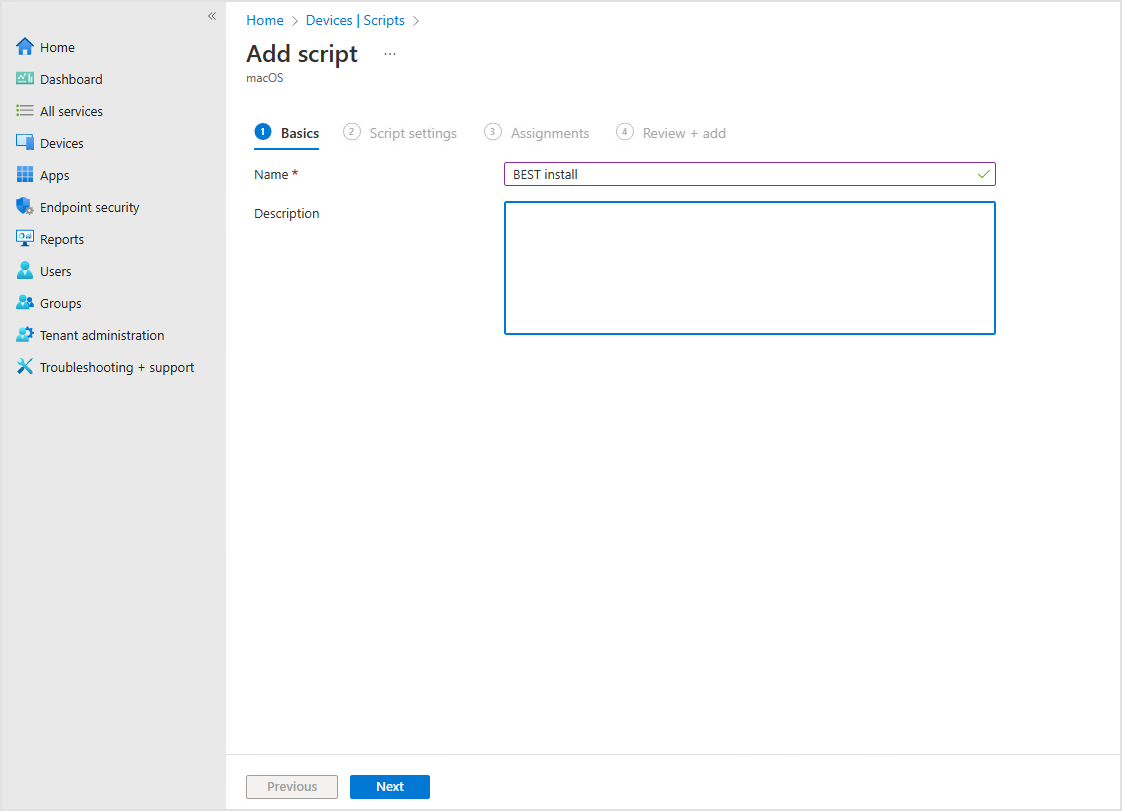Viewport: 1122px width, 811px height.
Task: Click the Next button
Action: coord(389,786)
